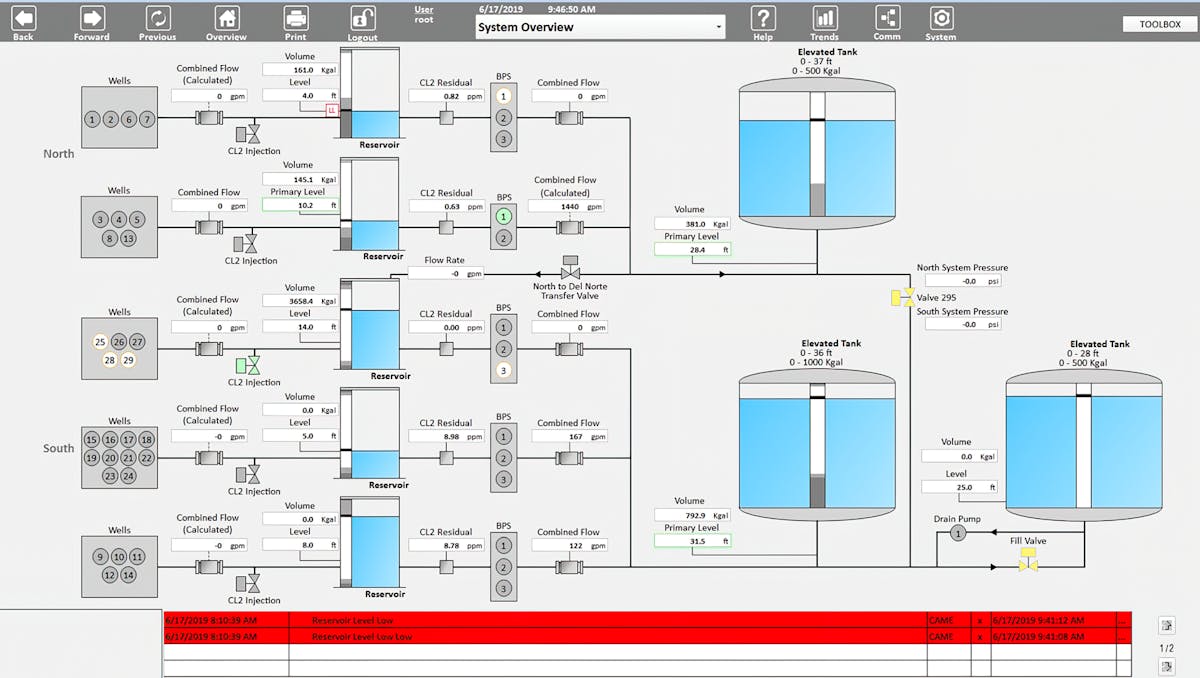Open the Help screen
Image resolution: width=1200 pixels, height=678 pixels.
coord(762,20)
